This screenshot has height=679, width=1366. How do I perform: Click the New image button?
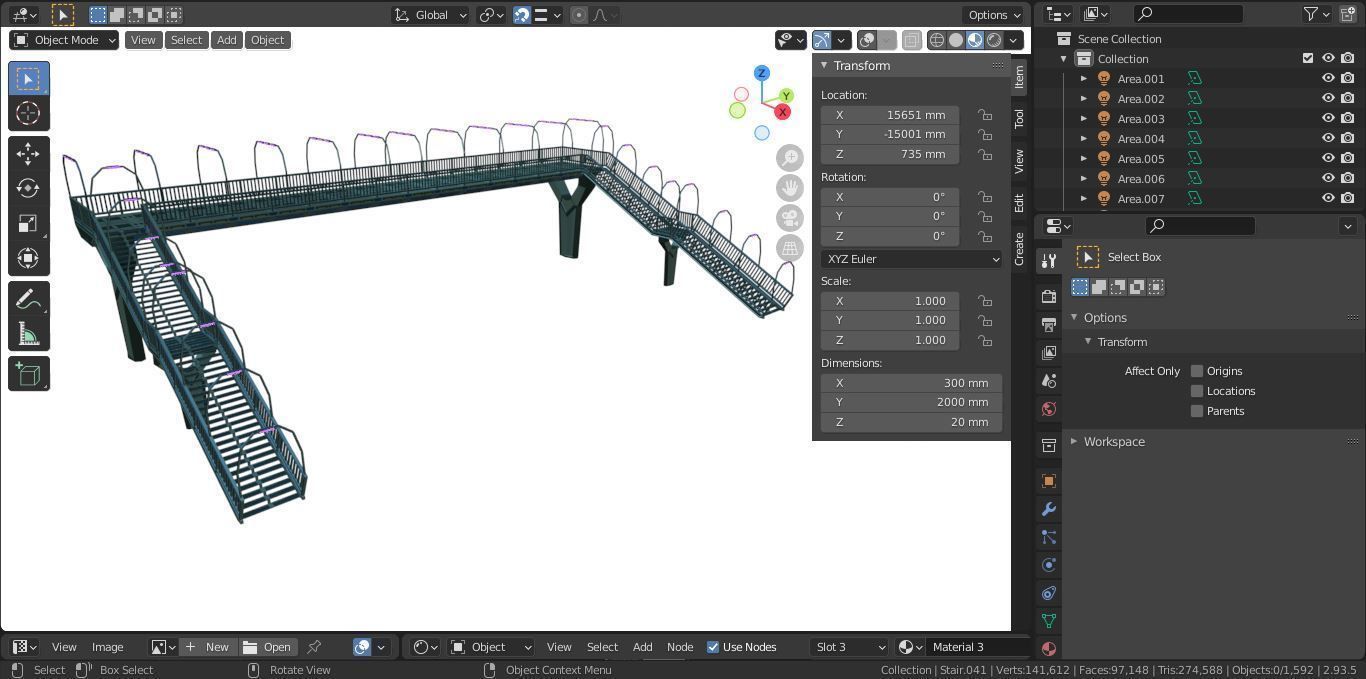207,647
